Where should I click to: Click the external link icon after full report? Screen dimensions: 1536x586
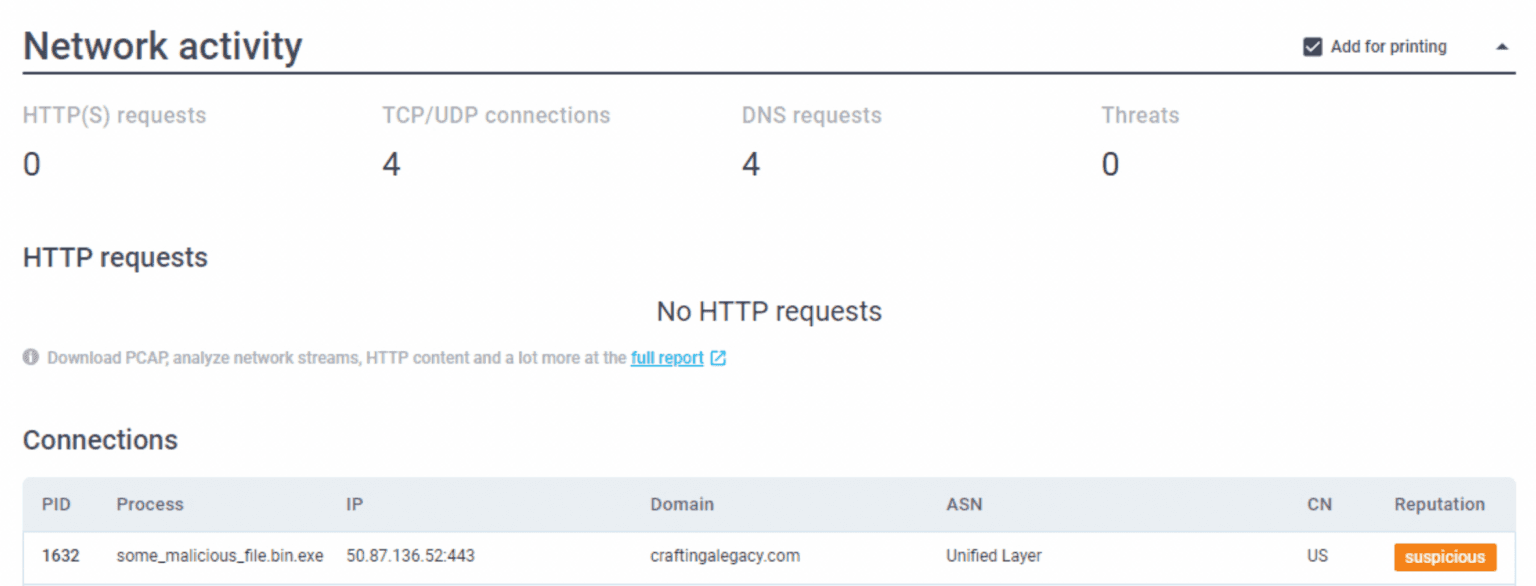click(718, 358)
